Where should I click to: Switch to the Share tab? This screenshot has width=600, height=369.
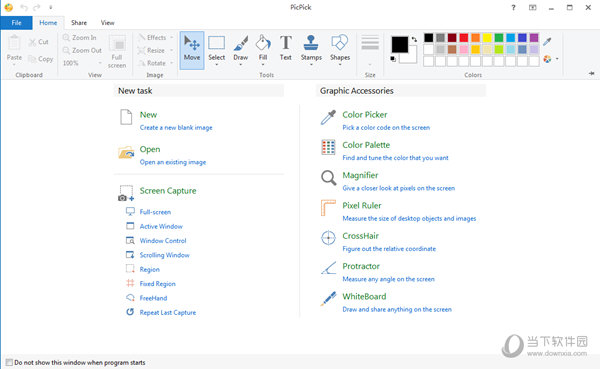(x=79, y=23)
